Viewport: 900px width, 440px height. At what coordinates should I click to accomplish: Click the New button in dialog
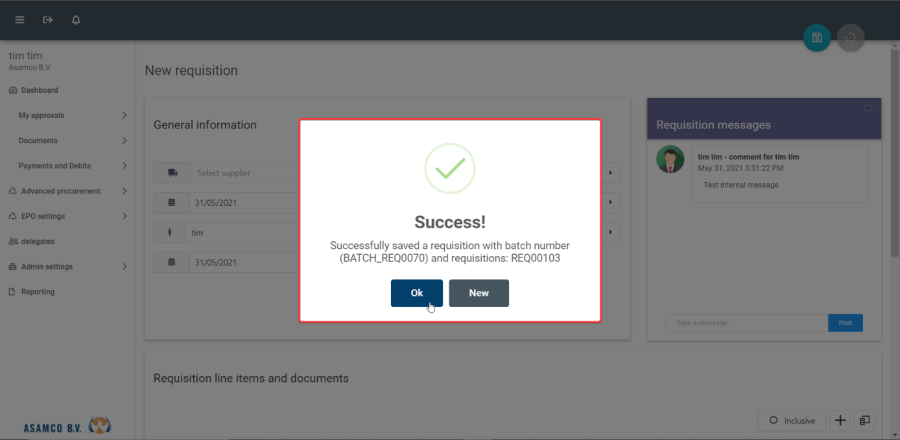(x=479, y=293)
